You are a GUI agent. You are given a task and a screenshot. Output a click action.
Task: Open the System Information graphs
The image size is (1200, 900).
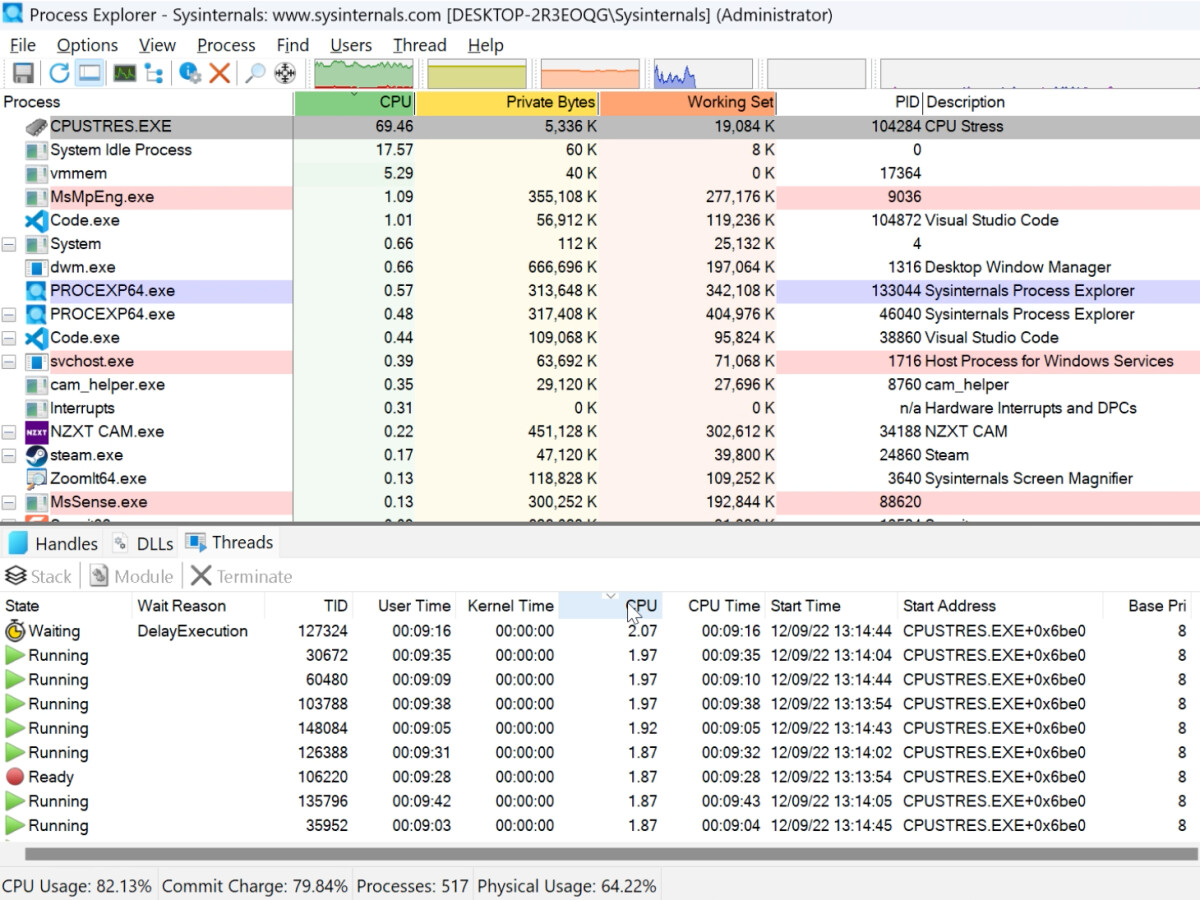pyautogui.click(x=123, y=72)
